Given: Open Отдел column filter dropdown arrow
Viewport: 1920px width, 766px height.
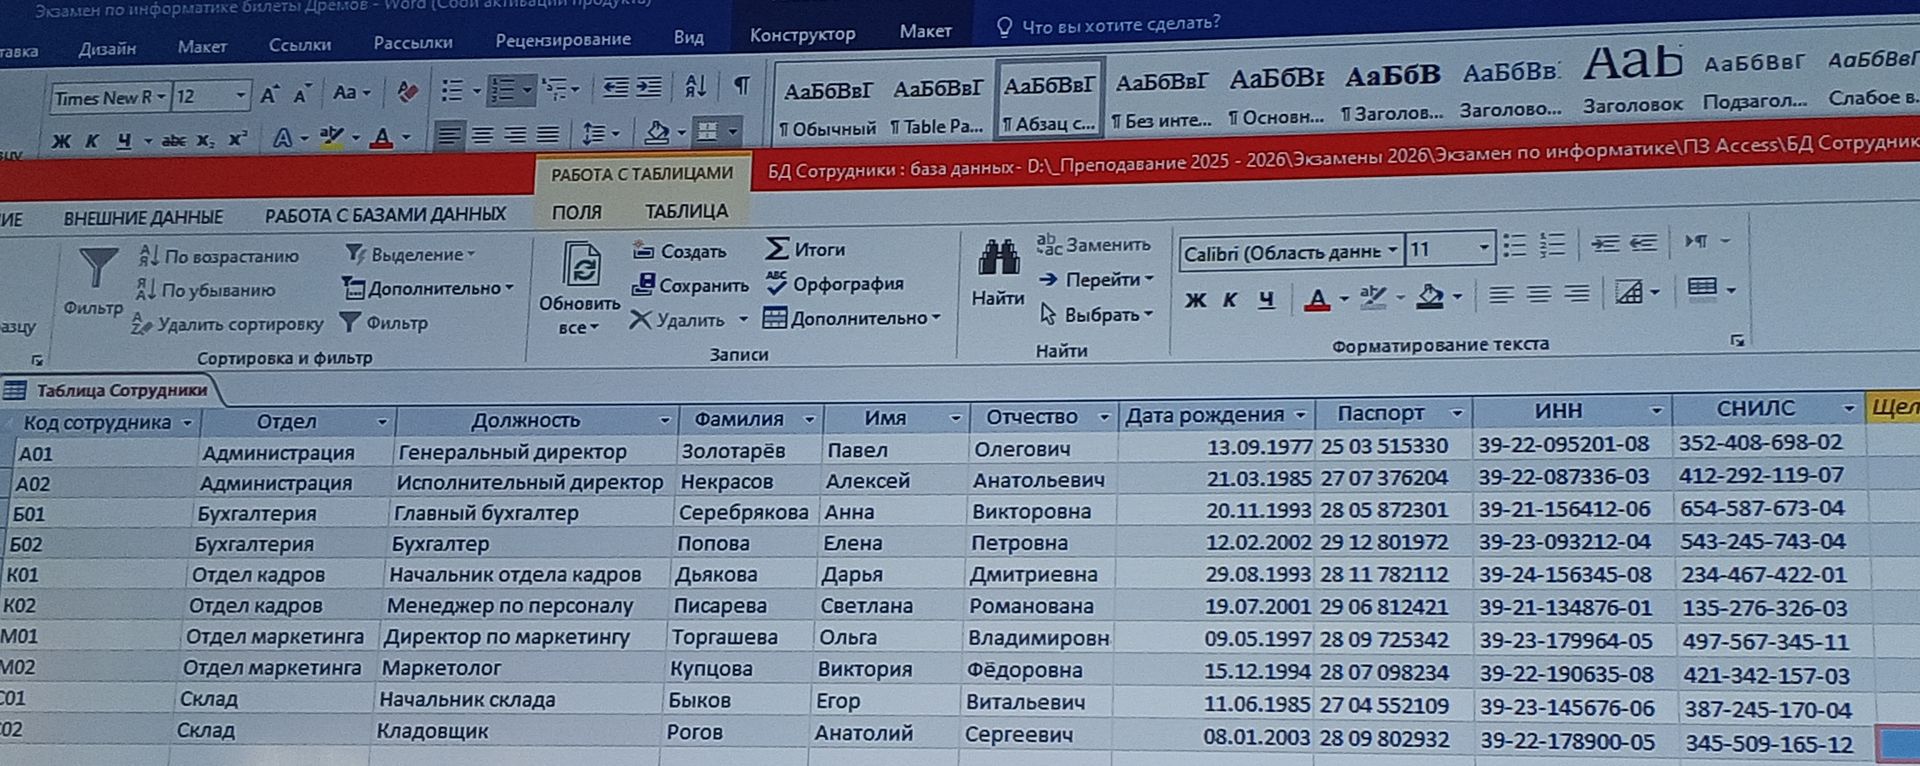Looking at the screenshot, I should point(381,422).
